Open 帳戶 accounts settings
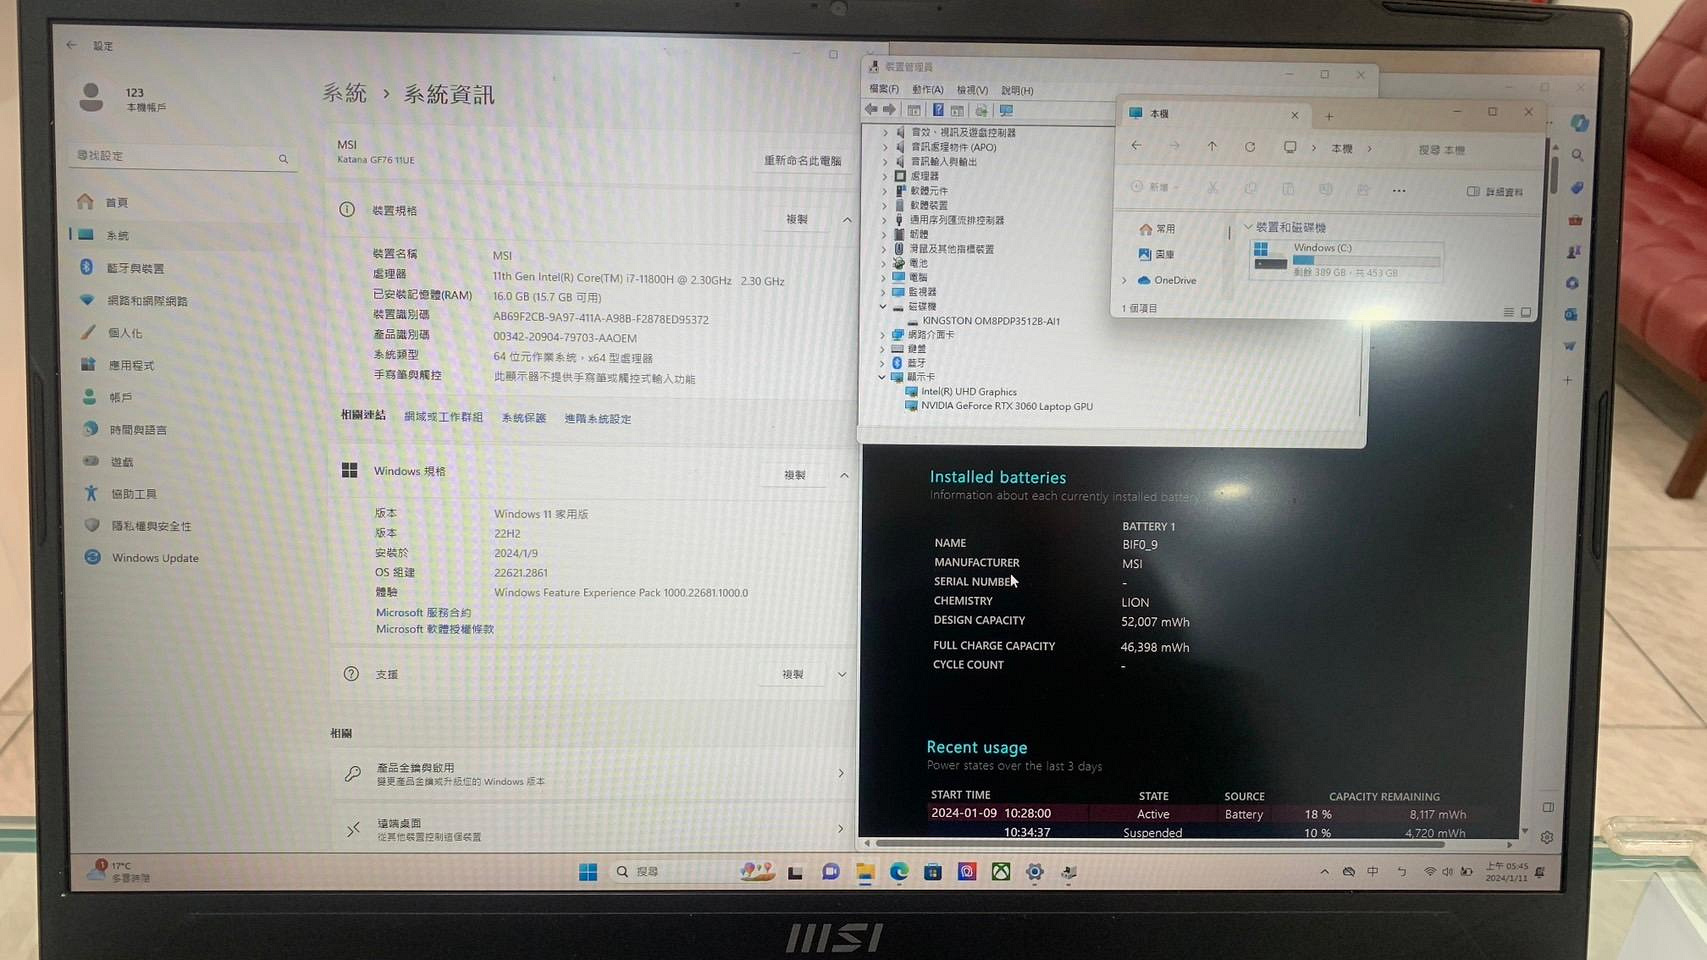This screenshot has width=1707, height=960. (x=121, y=397)
